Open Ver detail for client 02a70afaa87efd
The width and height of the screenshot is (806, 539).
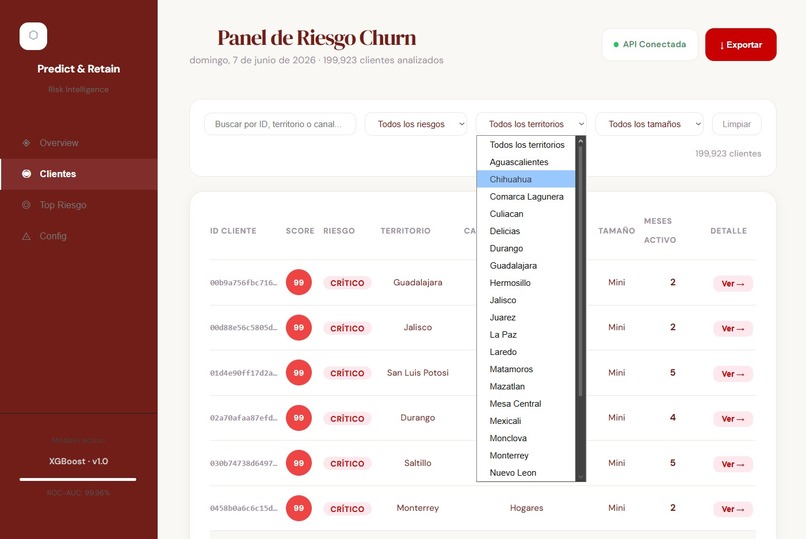pyautogui.click(x=733, y=419)
